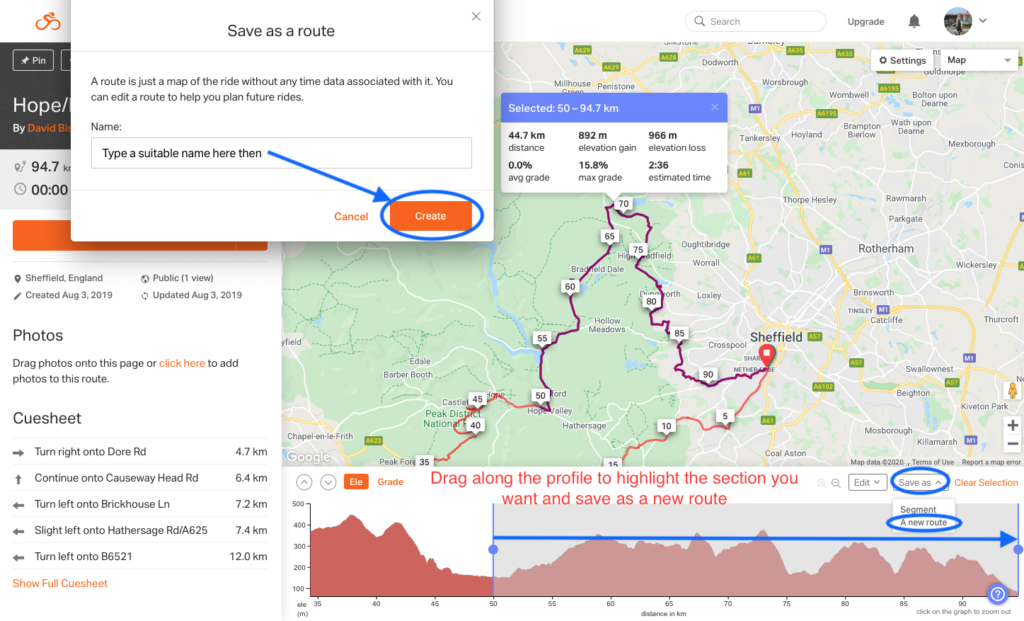Click the search magnifier icon
1024x621 pixels.
coord(699,21)
